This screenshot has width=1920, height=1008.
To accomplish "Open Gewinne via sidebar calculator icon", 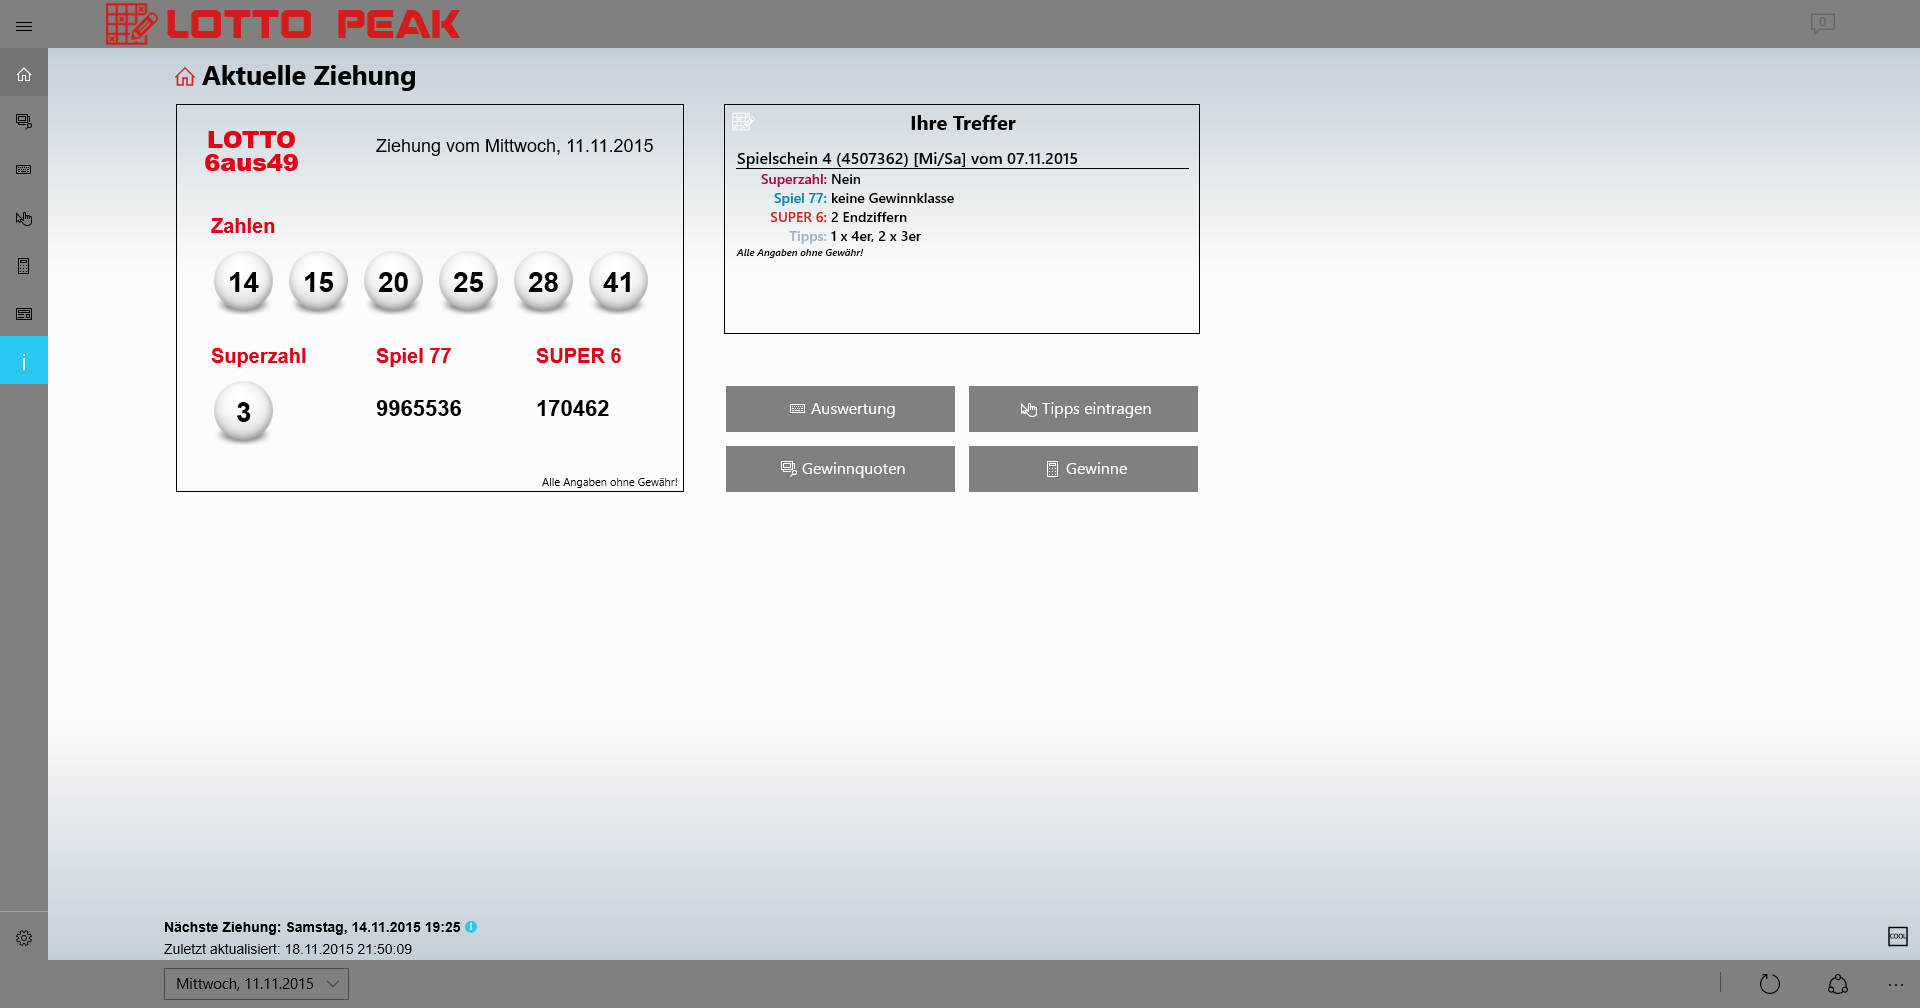I will [24, 266].
